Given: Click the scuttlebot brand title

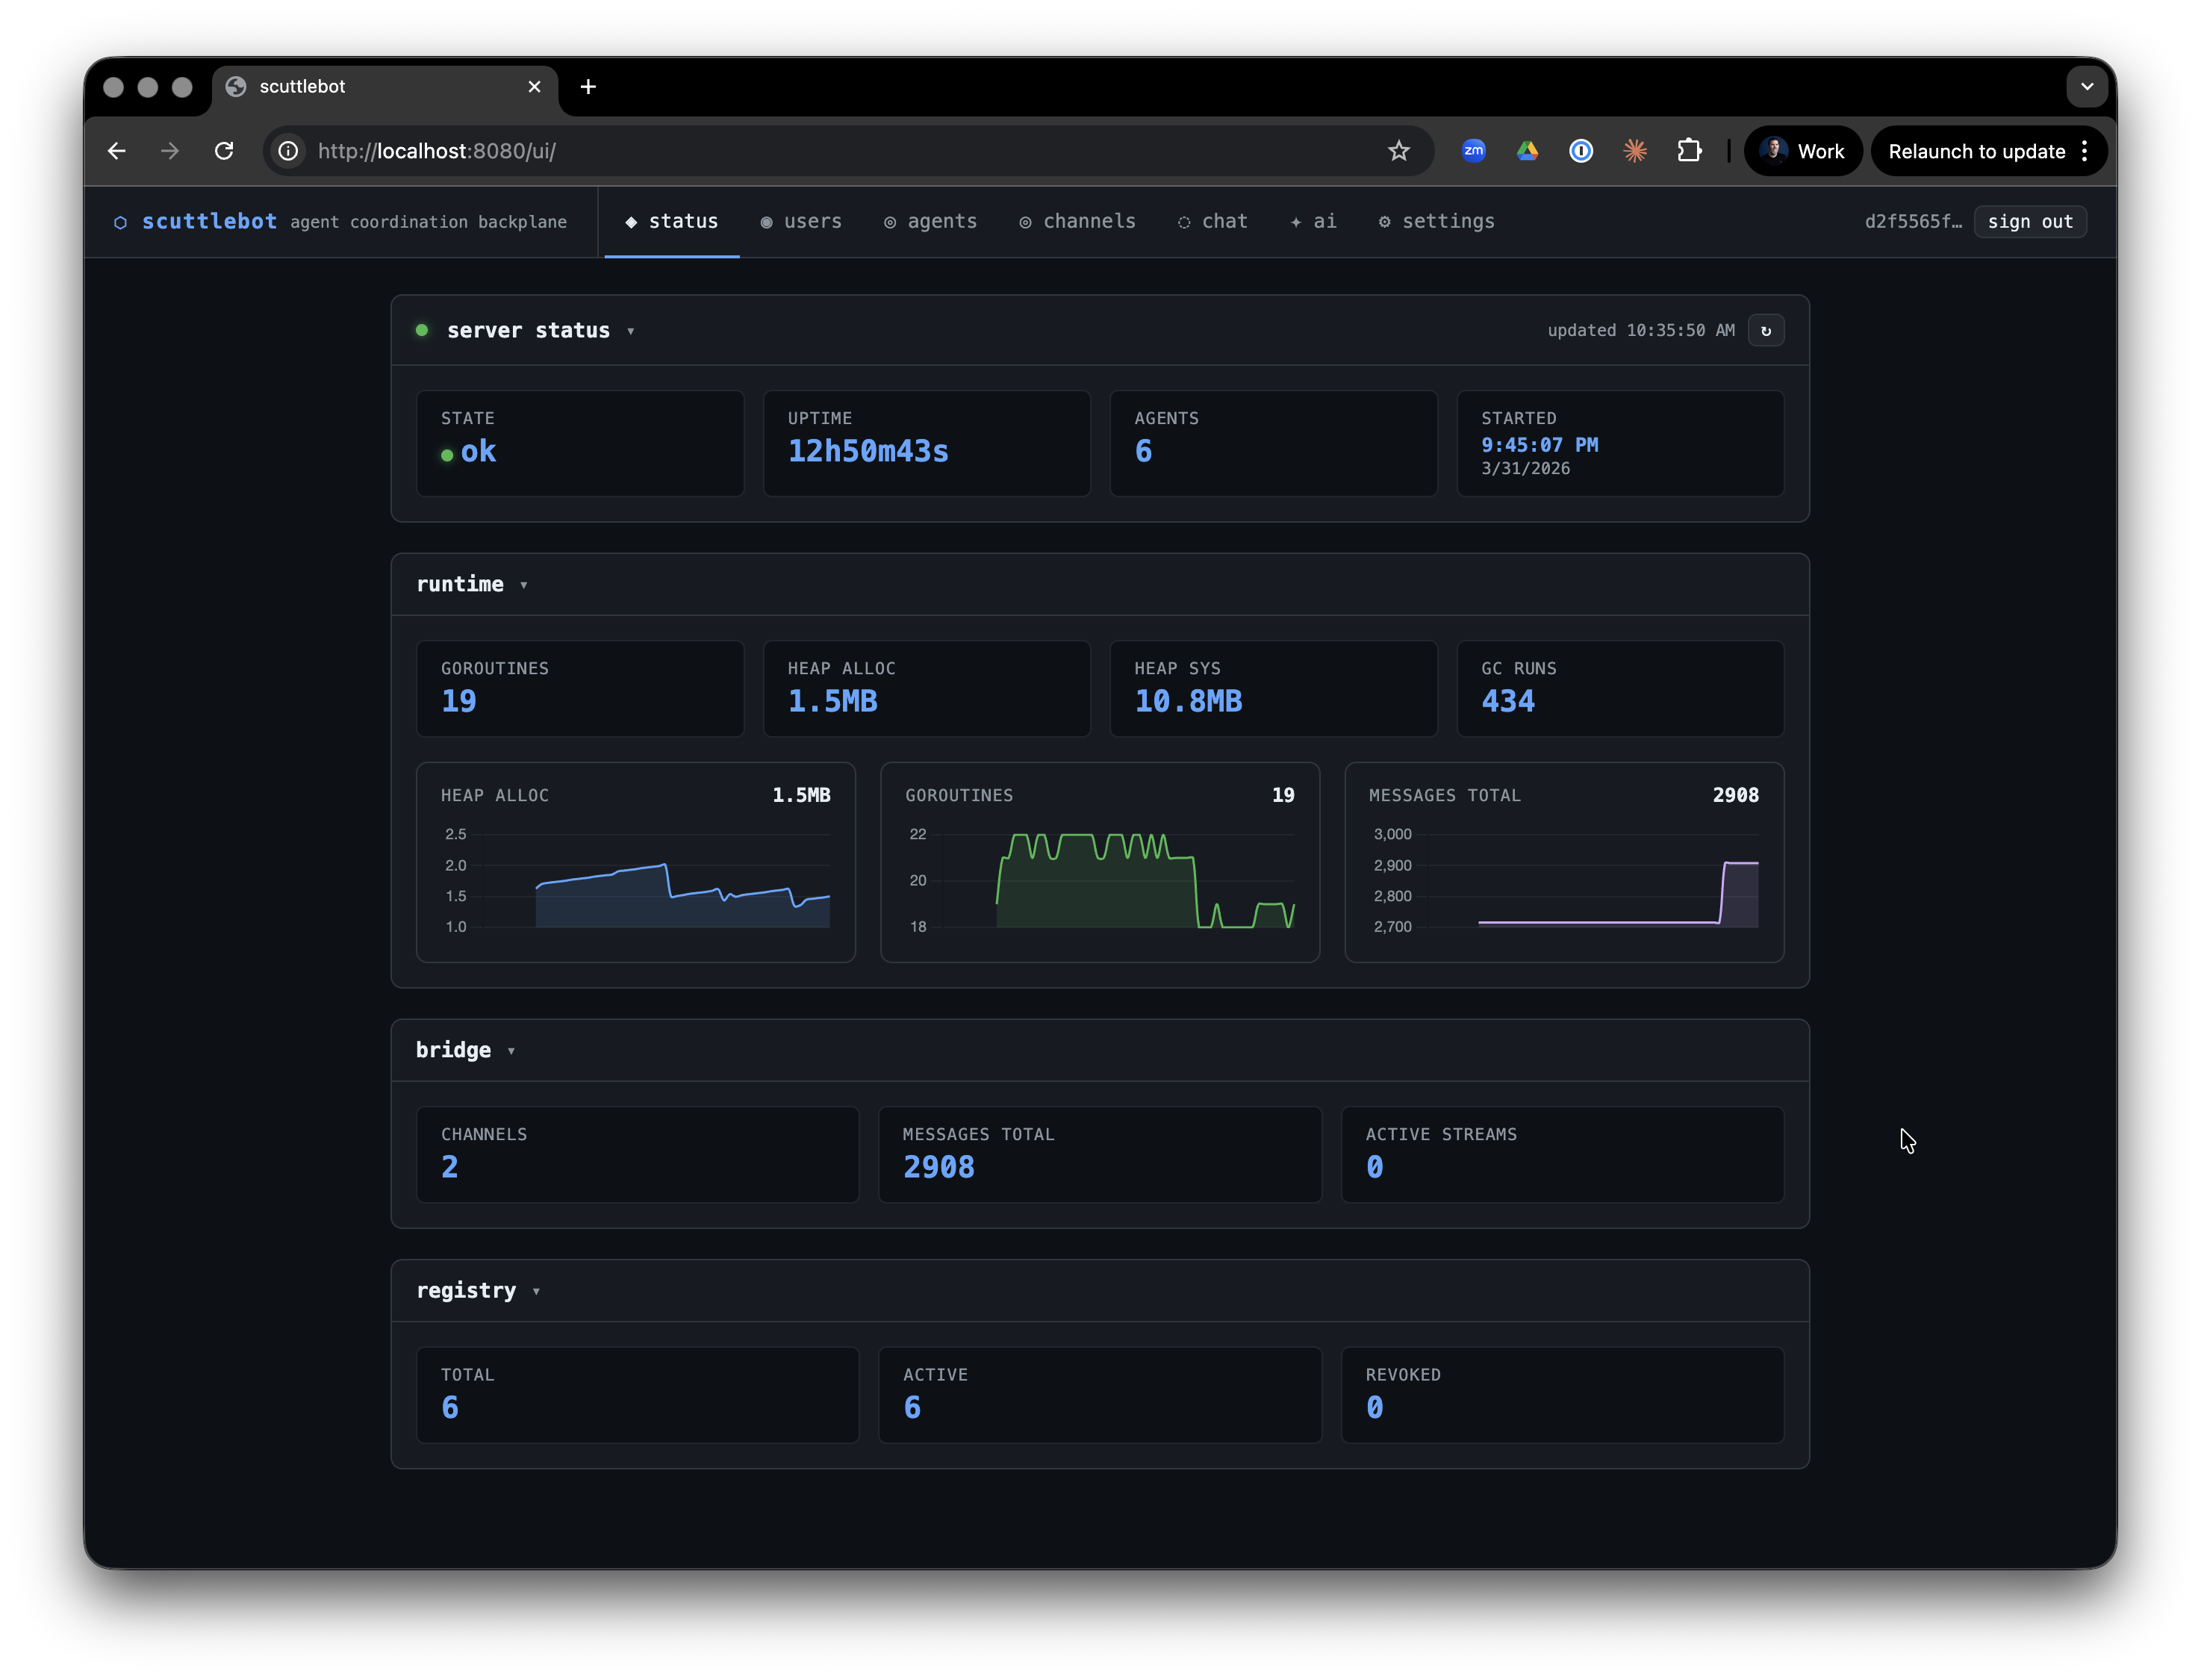Looking at the screenshot, I should tap(209, 221).
